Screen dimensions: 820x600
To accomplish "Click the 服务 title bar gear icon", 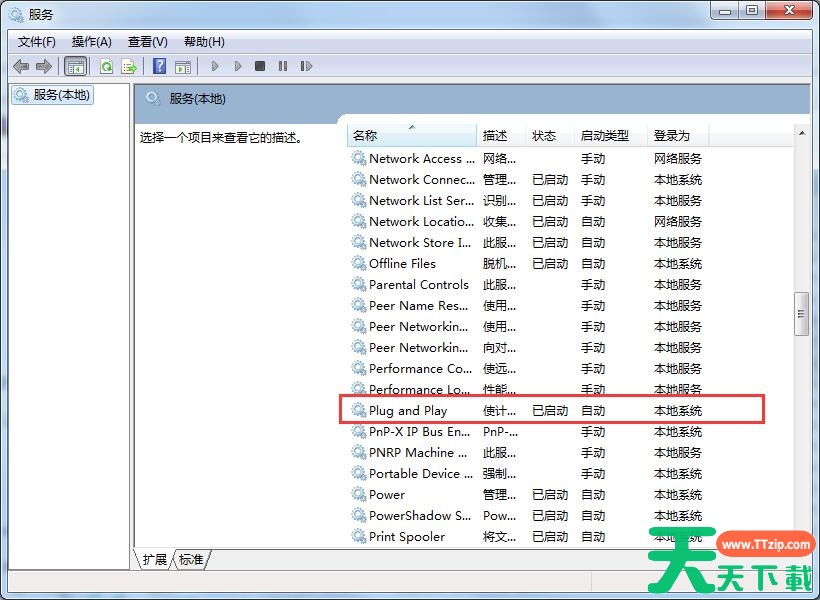I will point(17,15).
